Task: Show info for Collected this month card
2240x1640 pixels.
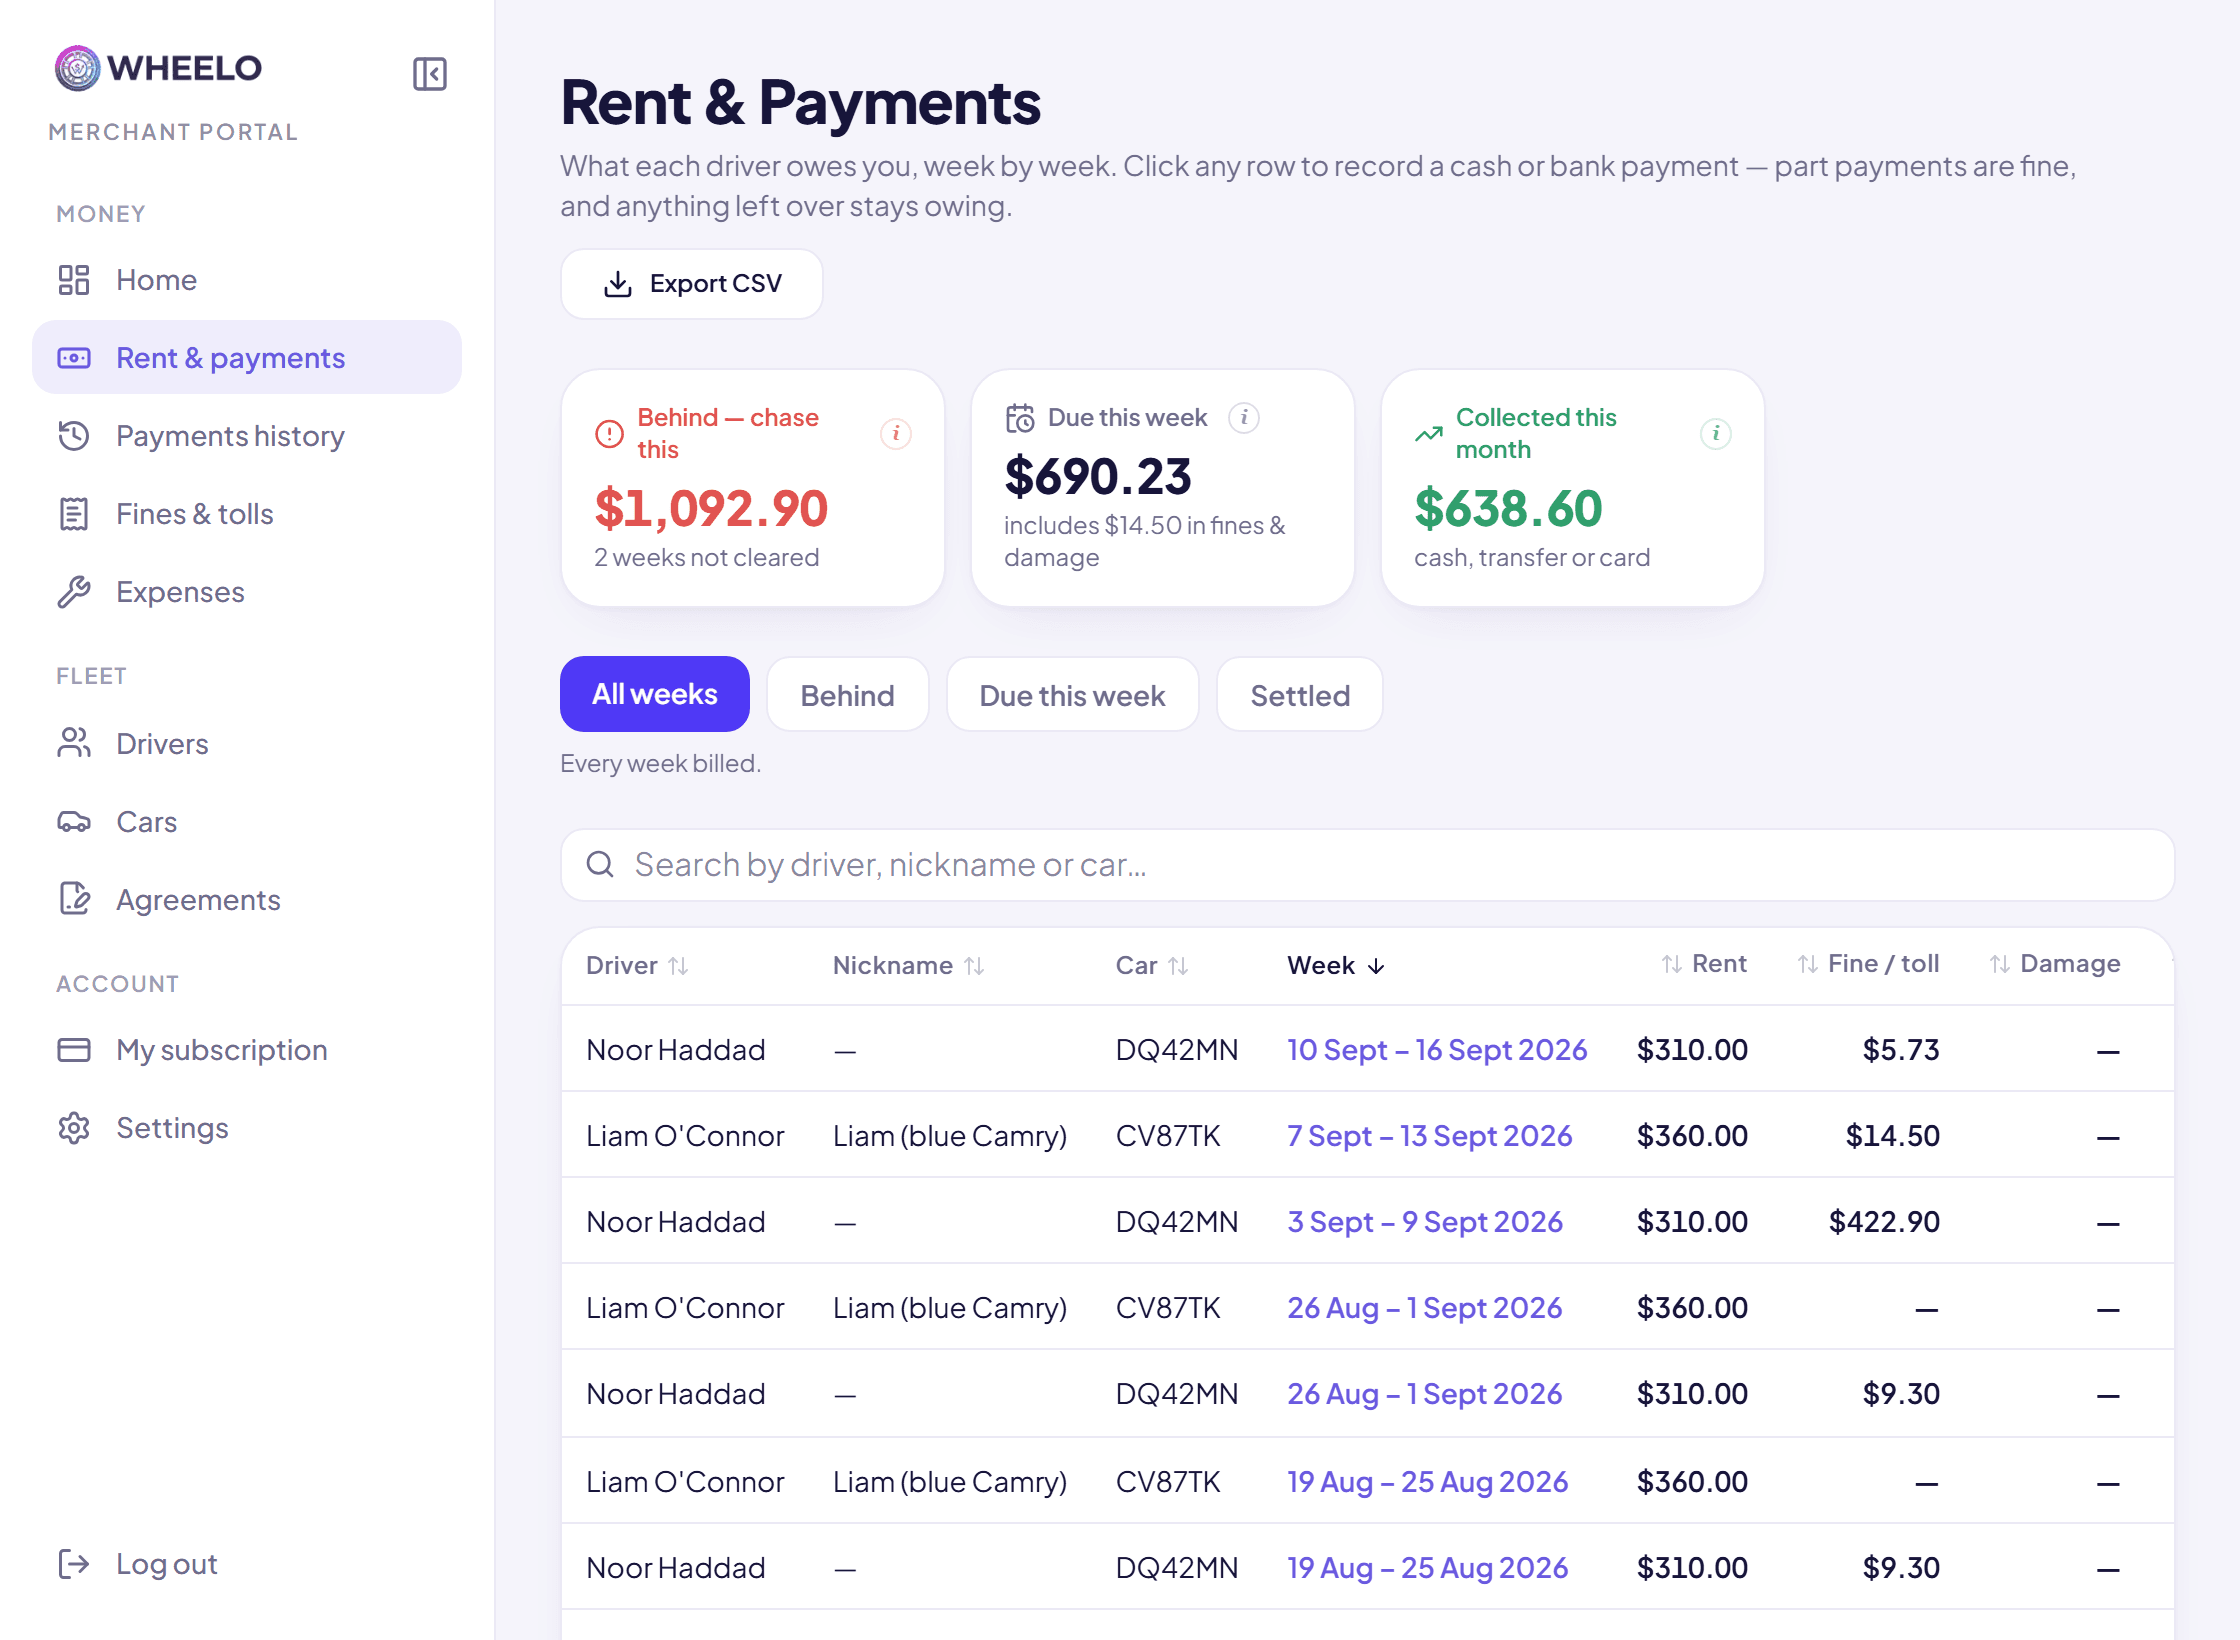Action: (1716, 433)
